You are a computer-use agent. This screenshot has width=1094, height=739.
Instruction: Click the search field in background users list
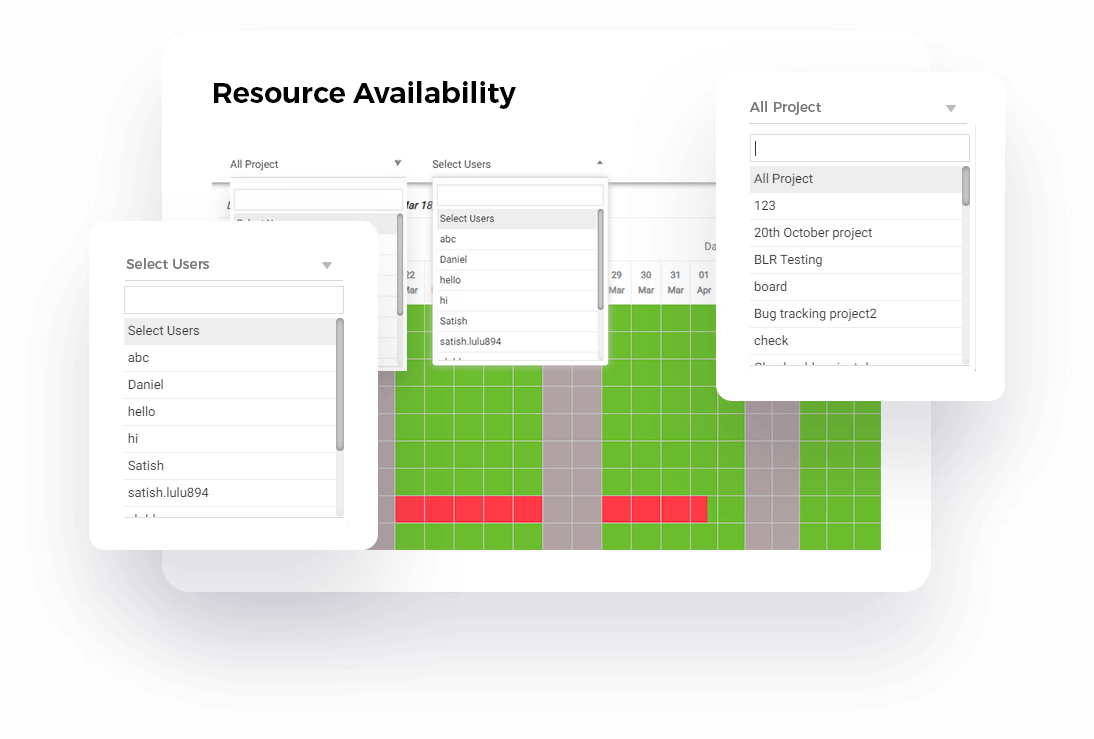click(x=520, y=195)
